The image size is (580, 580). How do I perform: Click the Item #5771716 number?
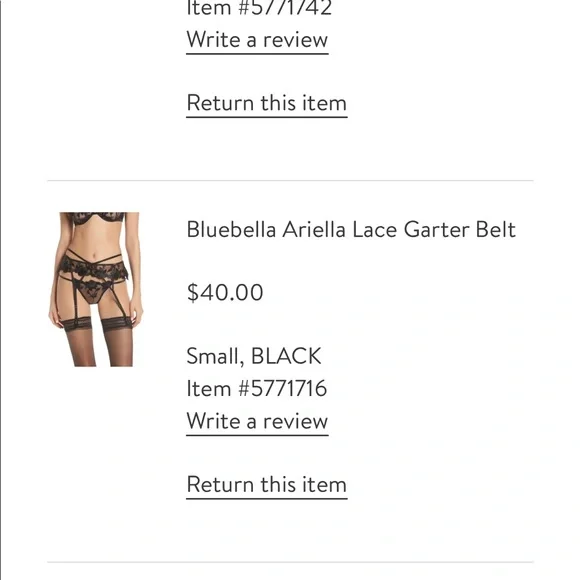tap(257, 388)
